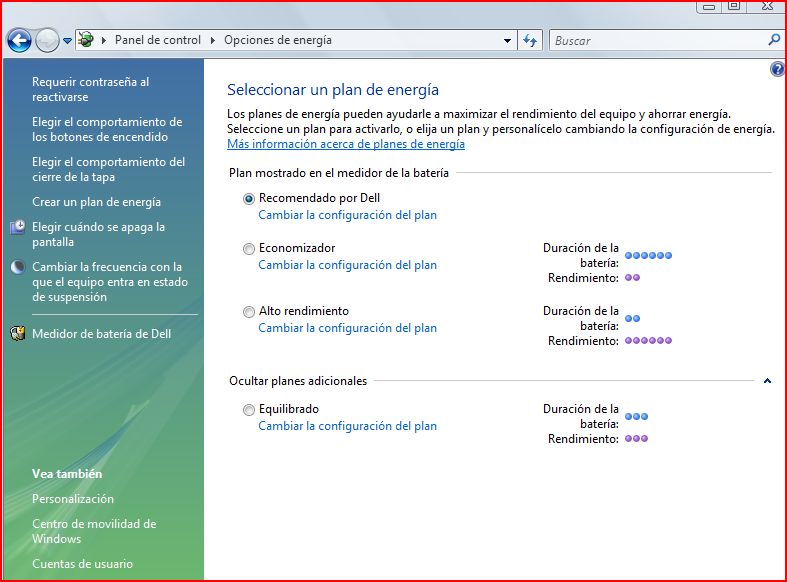Open Requerir contraseña al reactivarse
The image size is (787, 582).
point(90,89)
